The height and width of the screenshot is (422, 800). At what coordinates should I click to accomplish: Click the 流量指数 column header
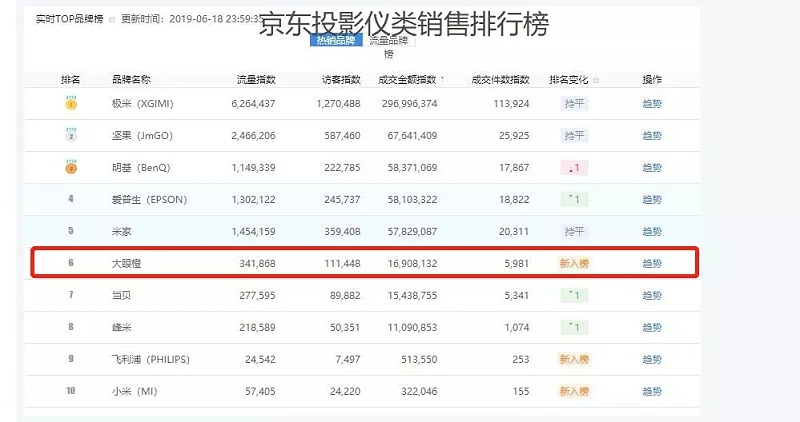click(256, 80)
